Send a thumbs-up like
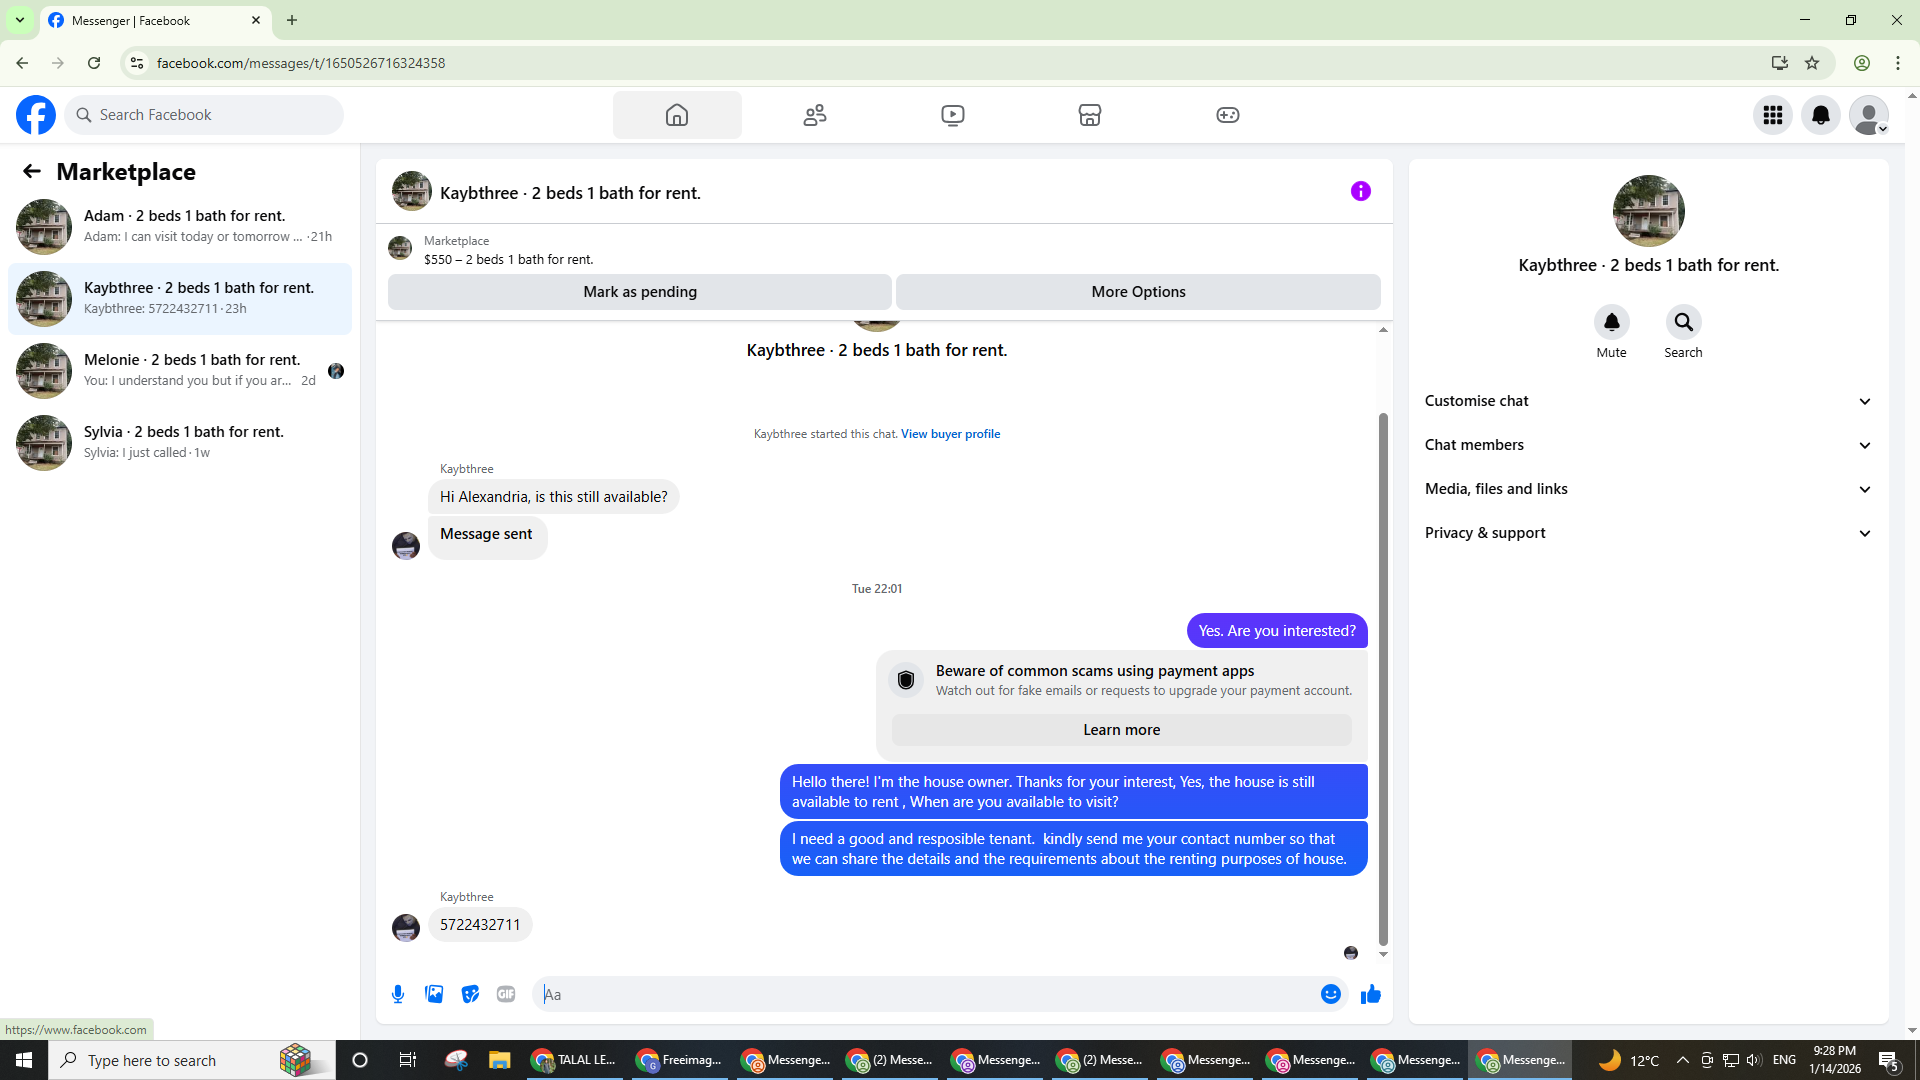 coord(1371,994)
